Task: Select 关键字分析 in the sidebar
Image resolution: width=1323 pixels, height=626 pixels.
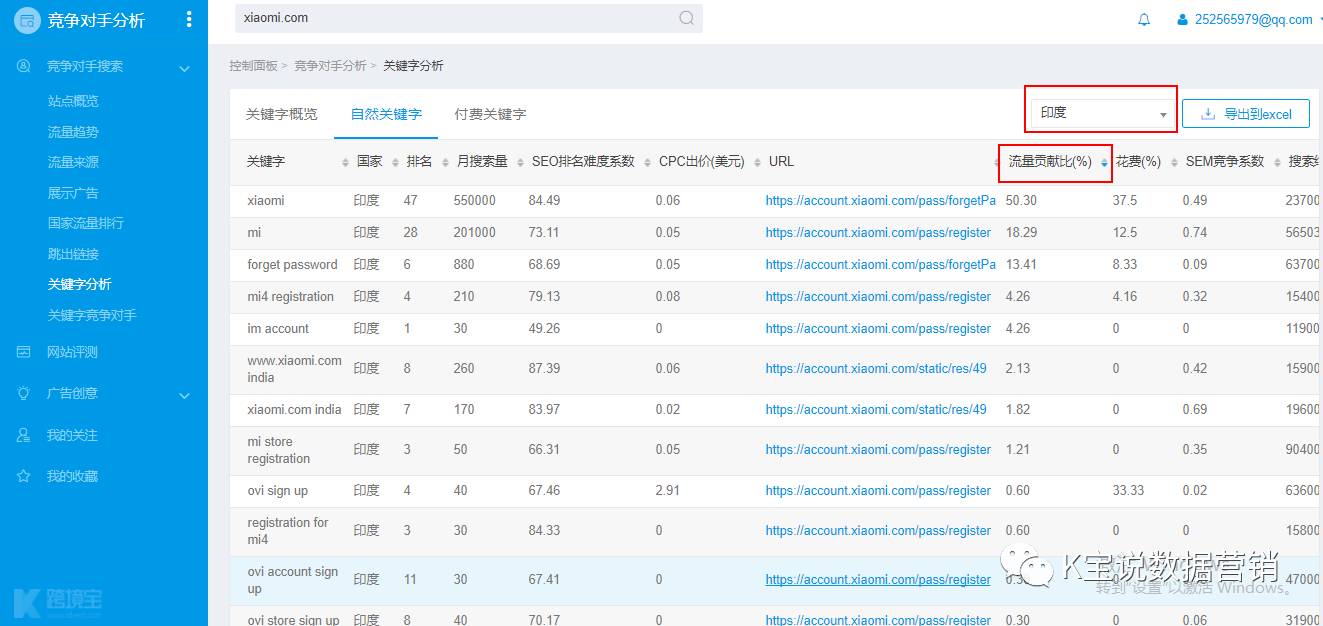Action: click(x=80, y=284)
